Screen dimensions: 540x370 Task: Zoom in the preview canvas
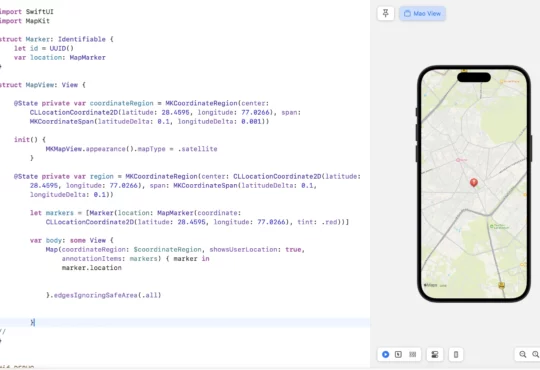[x=536, y=354]
